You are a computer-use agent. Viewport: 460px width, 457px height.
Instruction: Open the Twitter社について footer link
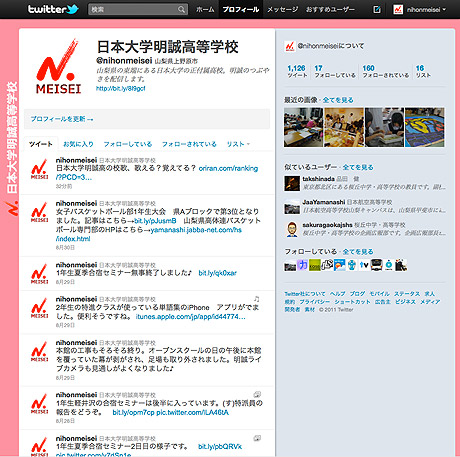tap(305, 294)
